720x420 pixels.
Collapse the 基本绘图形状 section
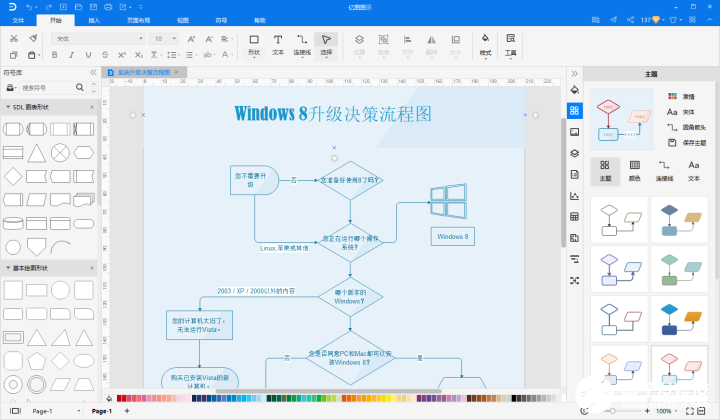[8, 268]
